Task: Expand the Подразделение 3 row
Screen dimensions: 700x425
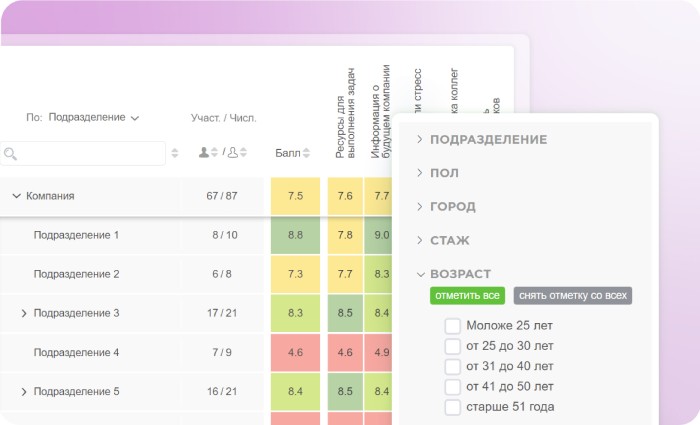Action: 24,313
